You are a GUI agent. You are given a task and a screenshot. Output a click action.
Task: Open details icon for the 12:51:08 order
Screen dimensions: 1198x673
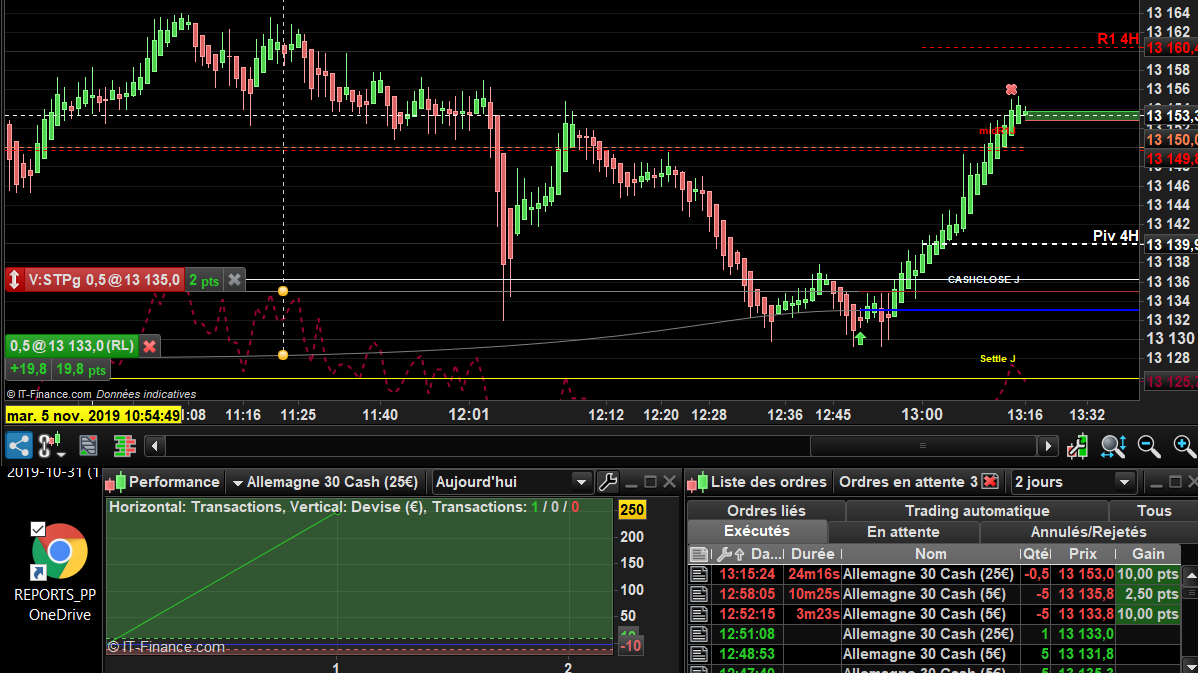click(x=698, y=633)
